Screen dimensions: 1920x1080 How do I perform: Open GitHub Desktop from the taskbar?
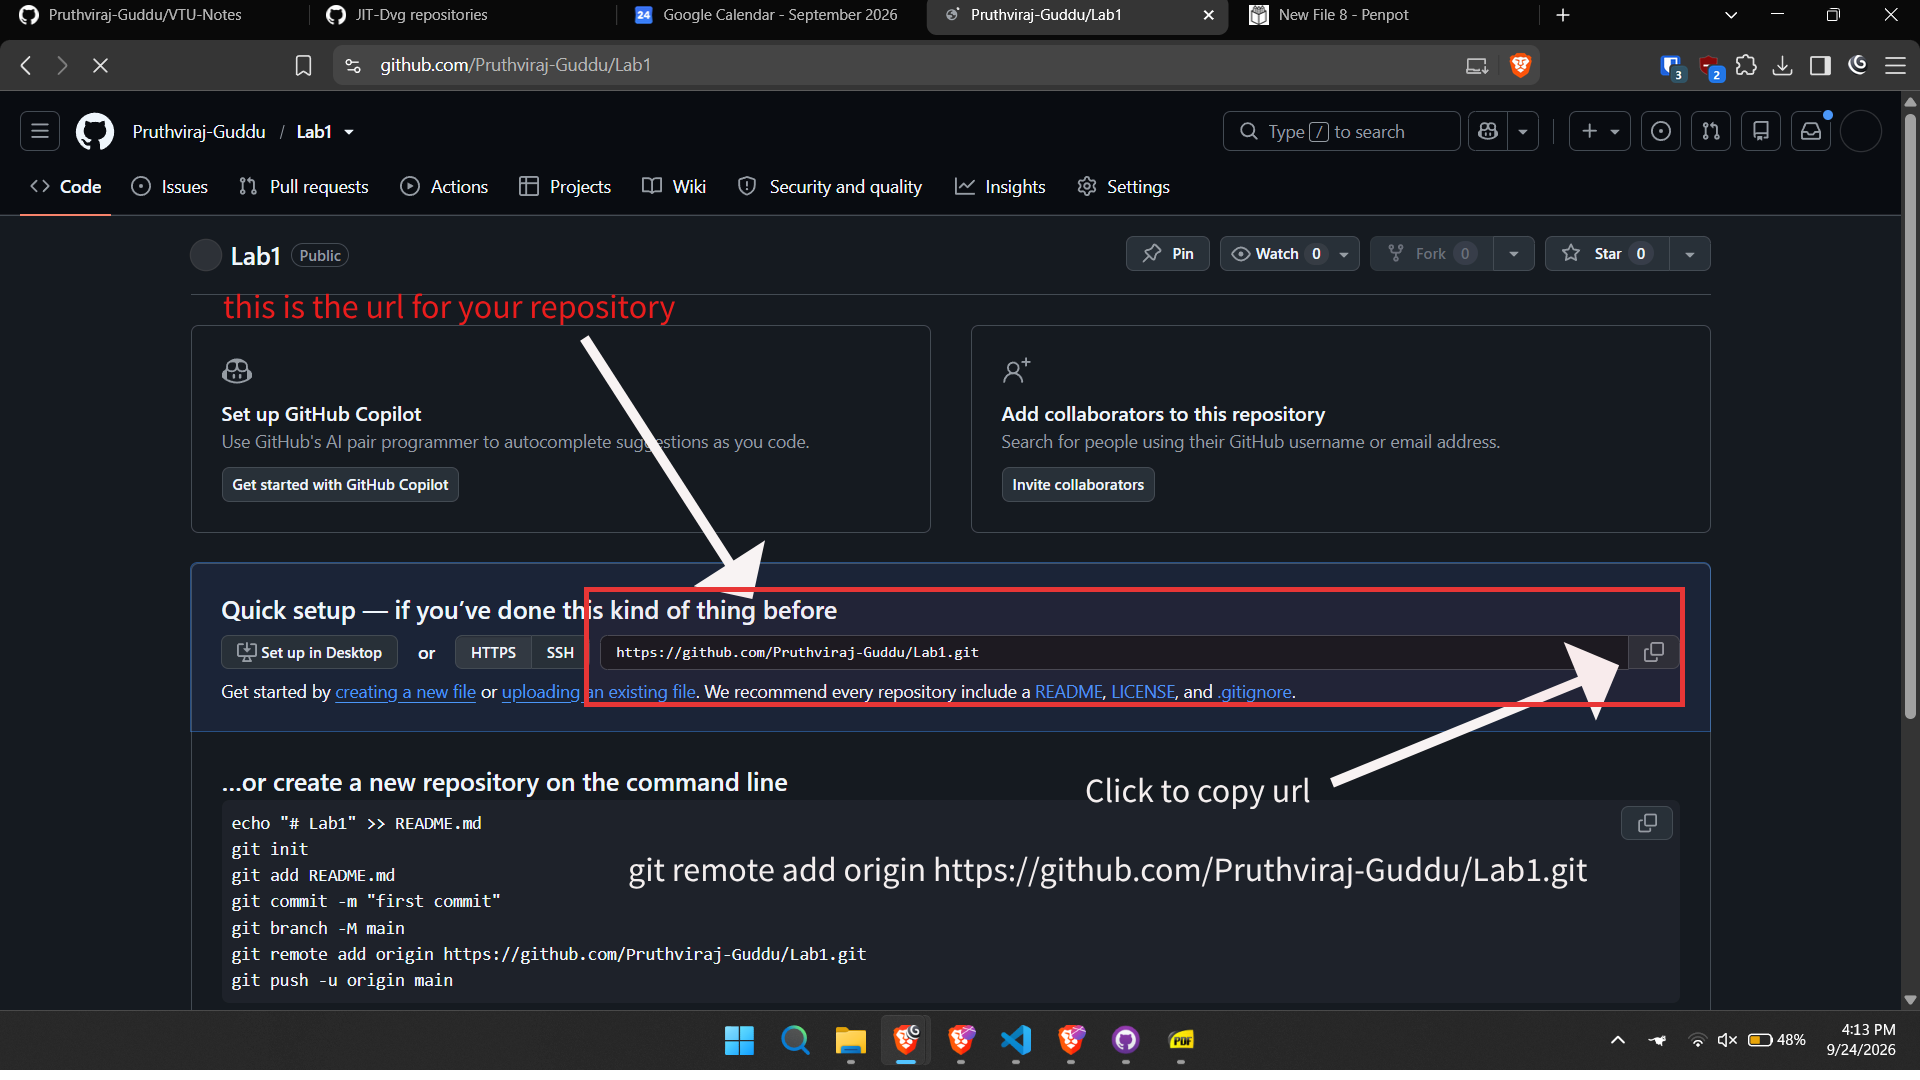[x=1126, y=1041]
